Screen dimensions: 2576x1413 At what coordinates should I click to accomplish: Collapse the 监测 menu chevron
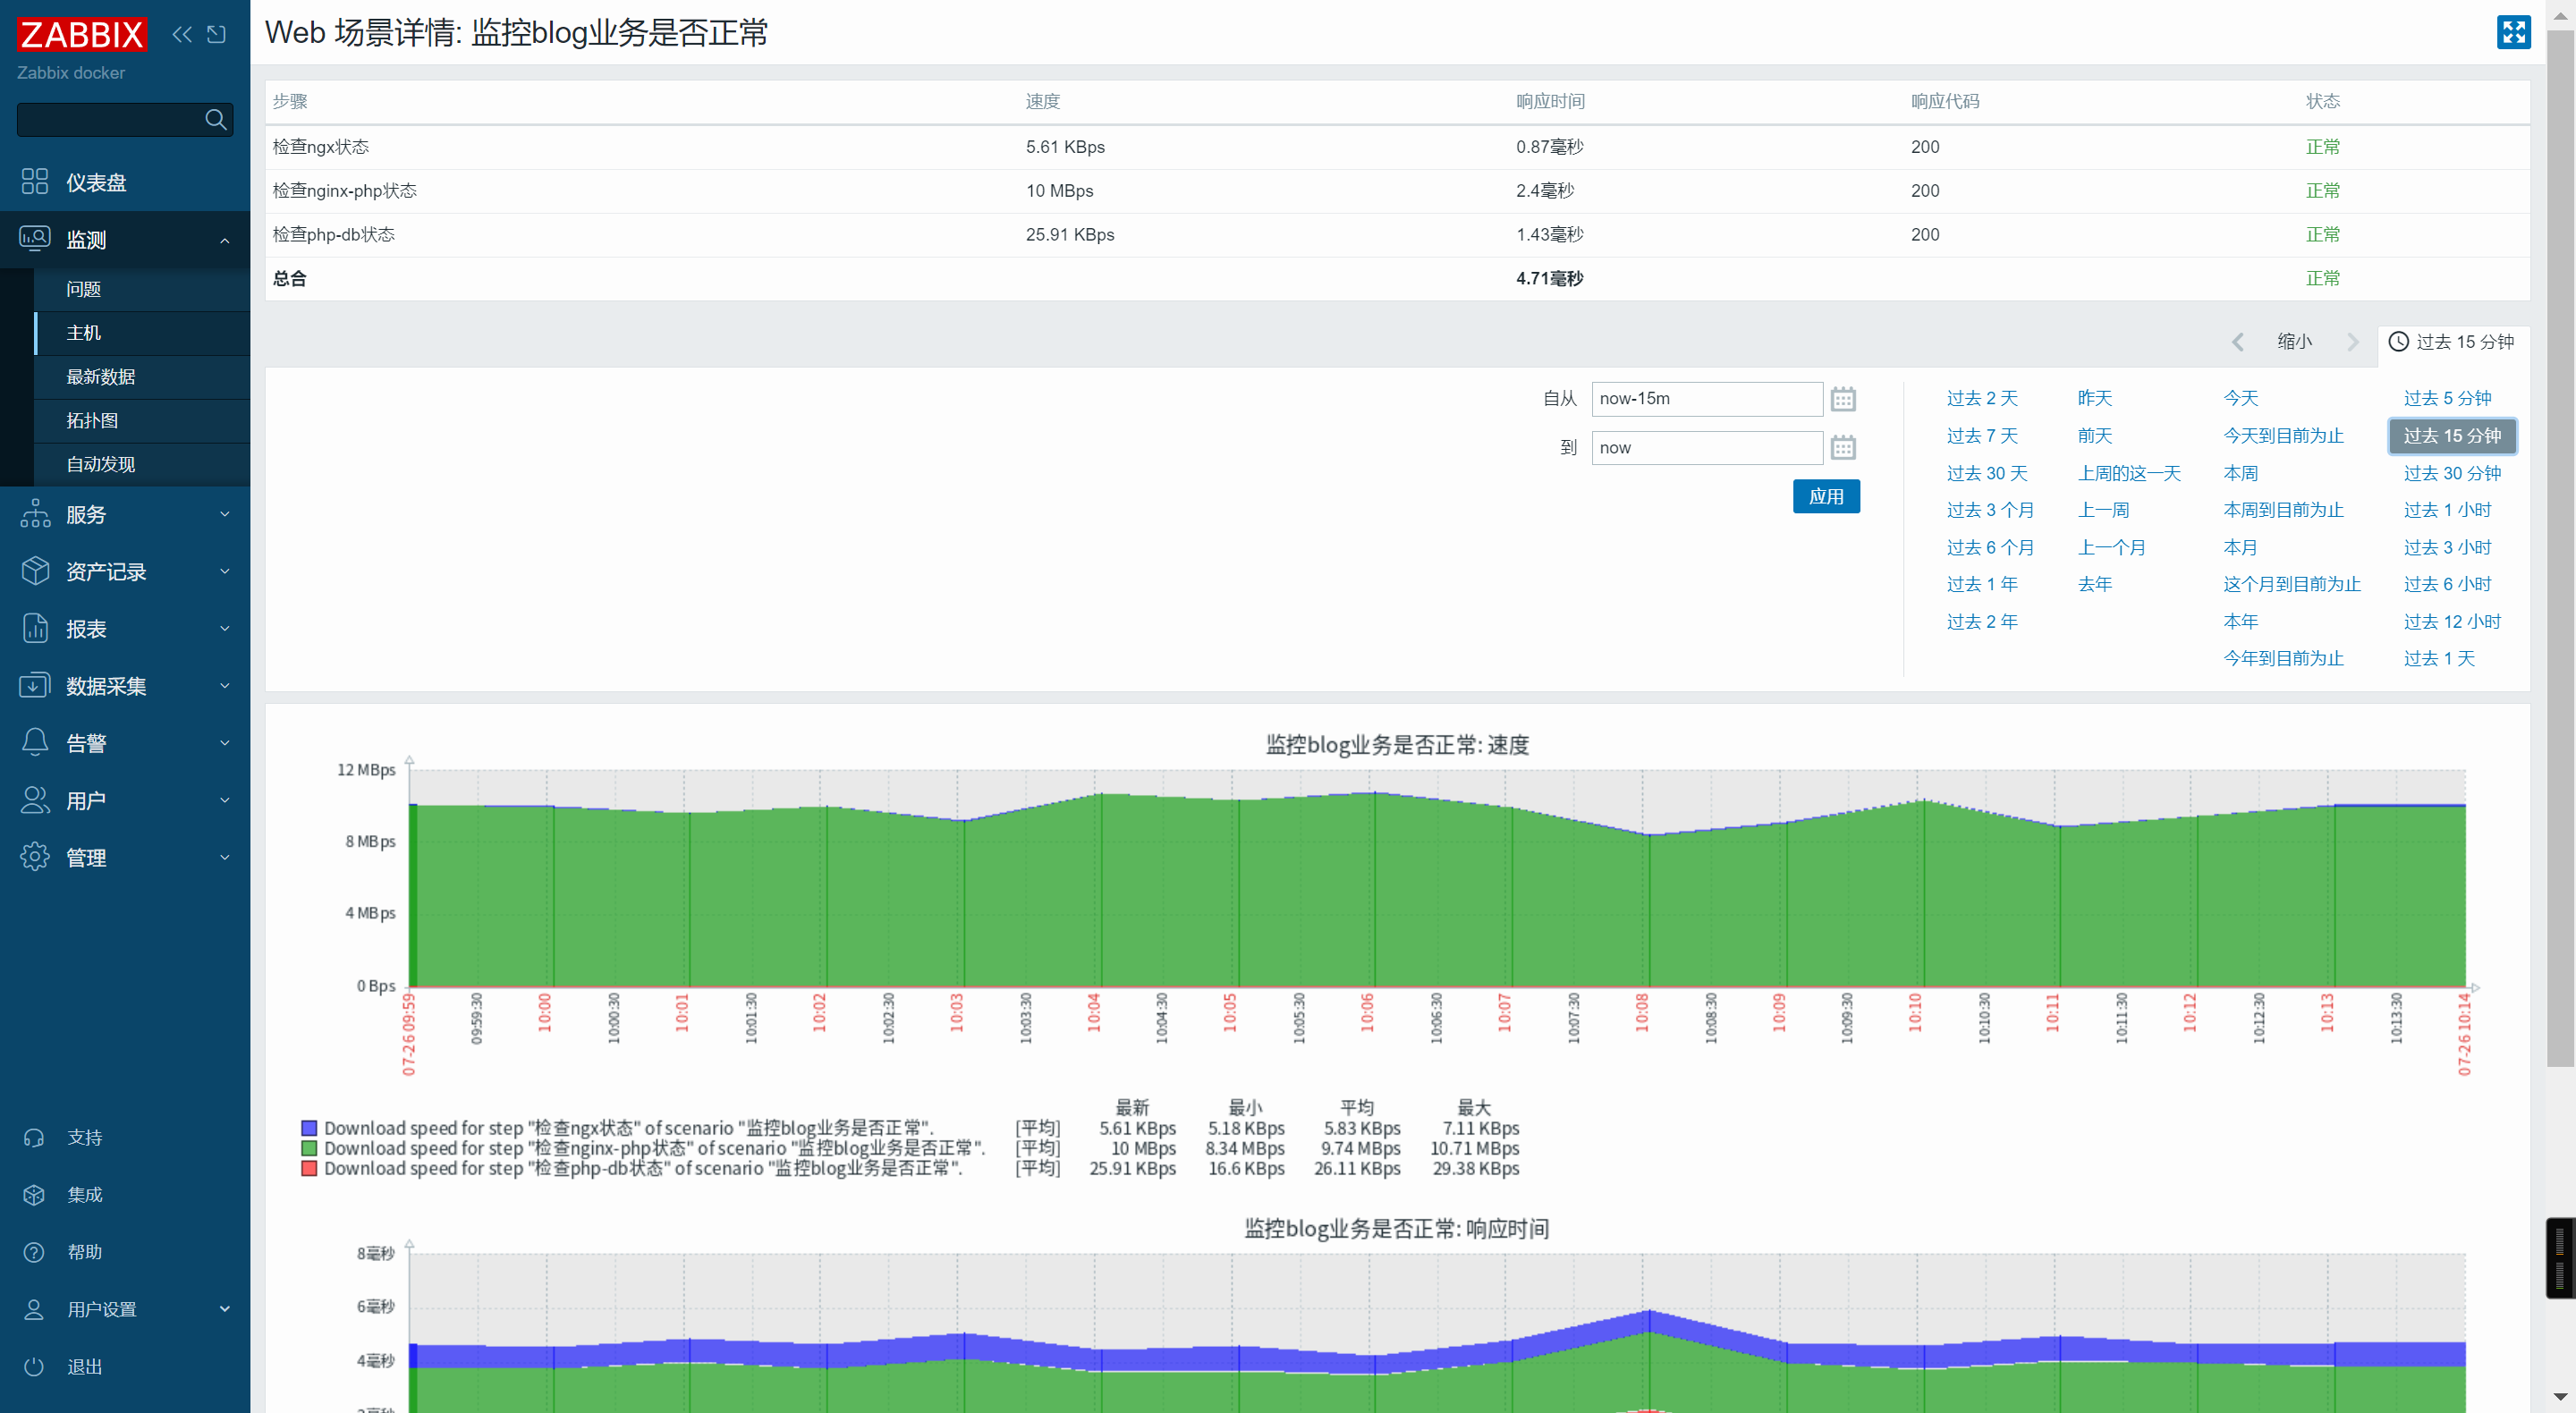(x=225, y=240)
